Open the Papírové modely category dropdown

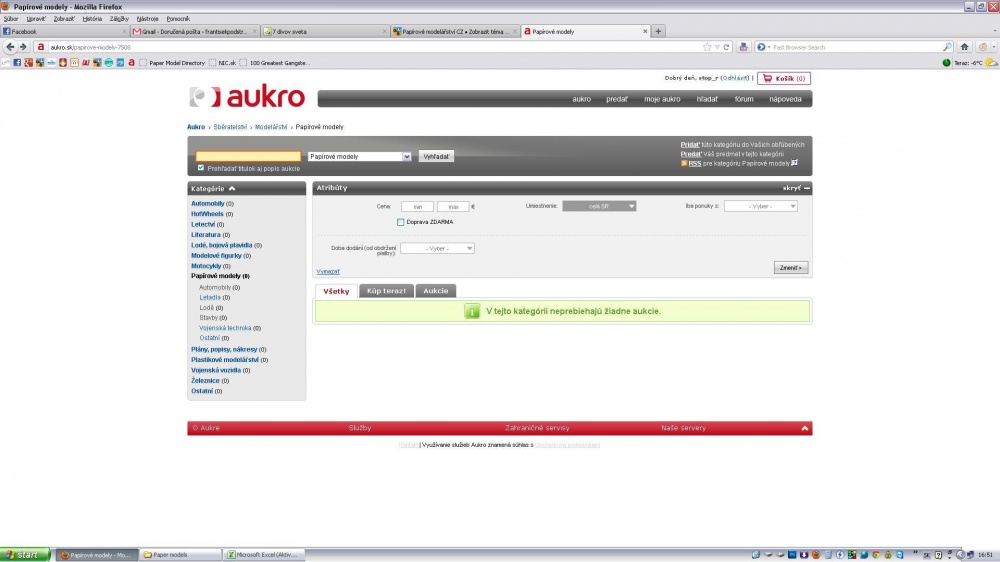tap(359, 156)
